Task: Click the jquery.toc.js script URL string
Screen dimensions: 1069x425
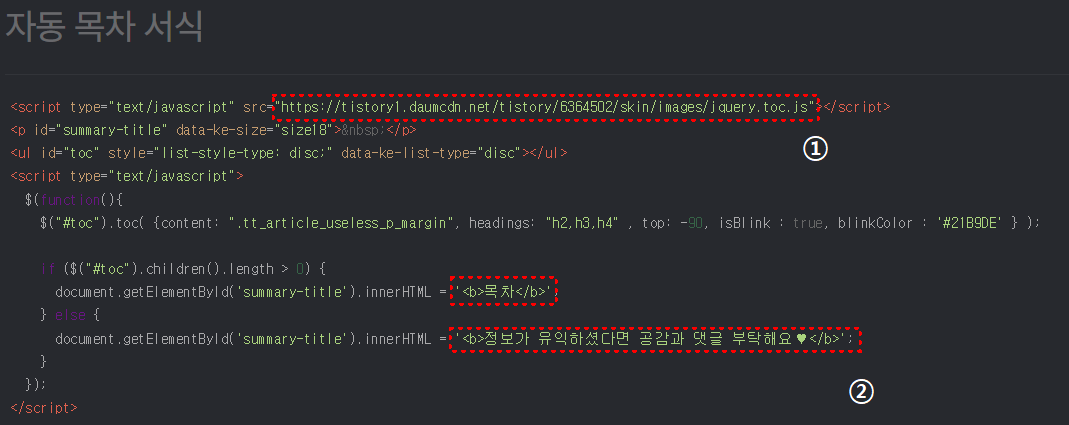Action: point(545,107)
